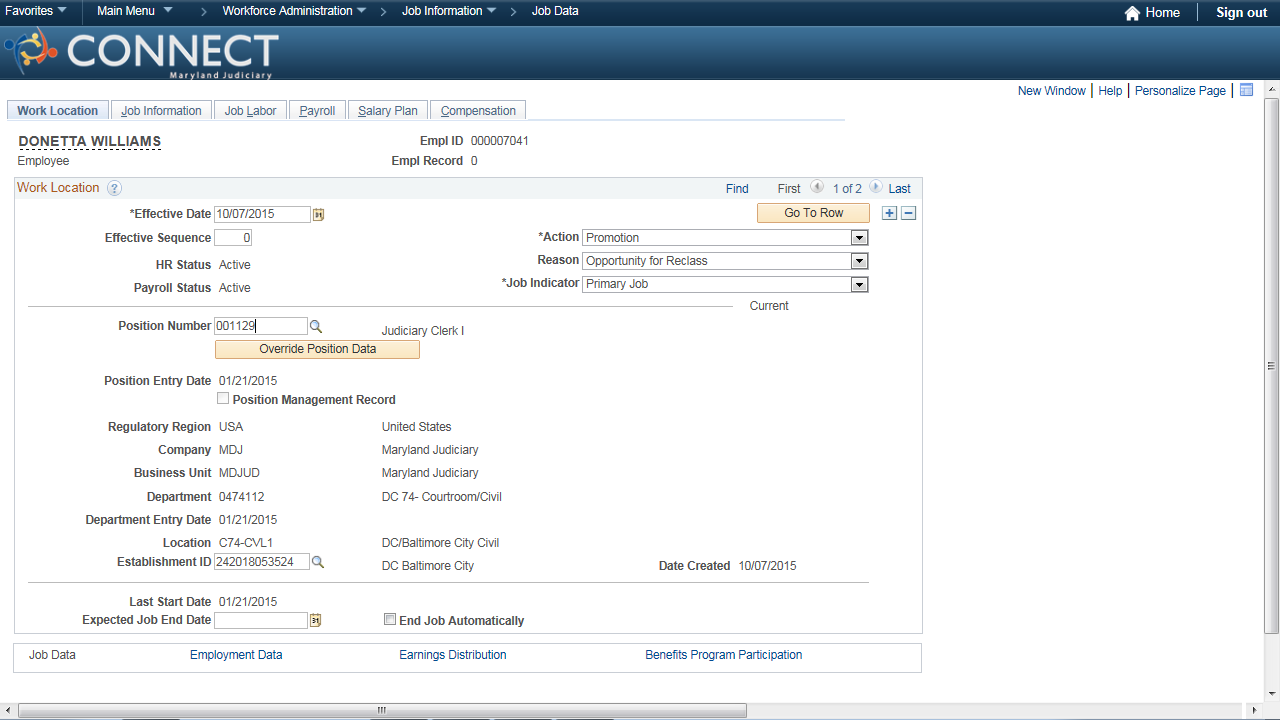This screenshot has width=1280, height=720.
Task: Open Work Location help question icon
Action: coord(114,188)
